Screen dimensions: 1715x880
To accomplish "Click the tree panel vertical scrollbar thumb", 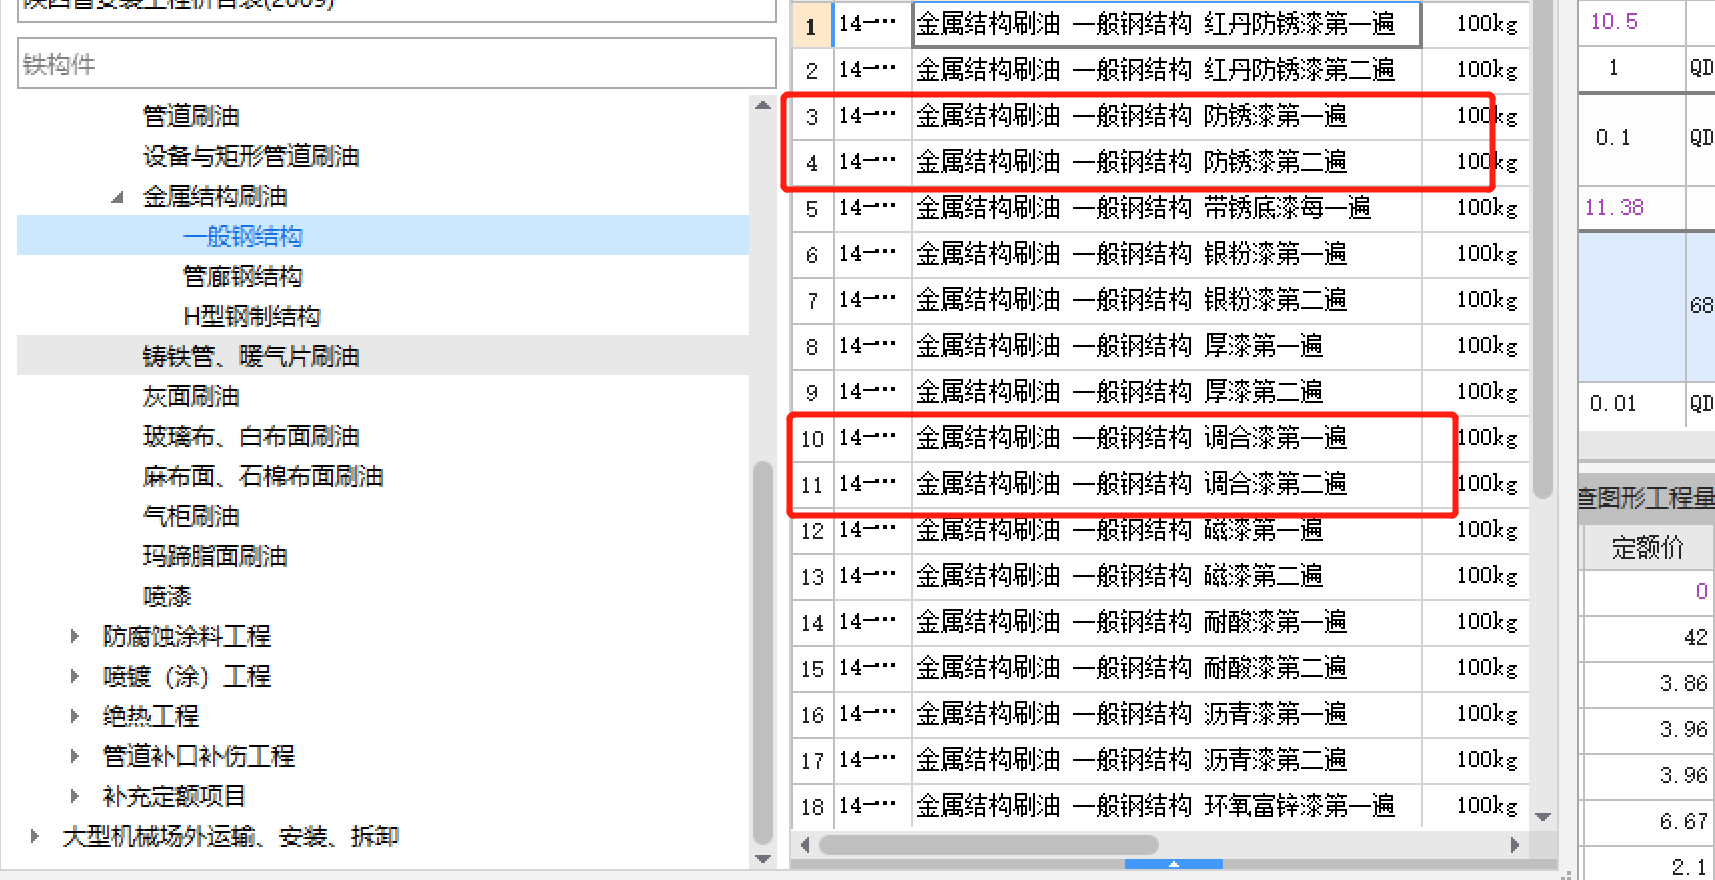I will point(763,653).
